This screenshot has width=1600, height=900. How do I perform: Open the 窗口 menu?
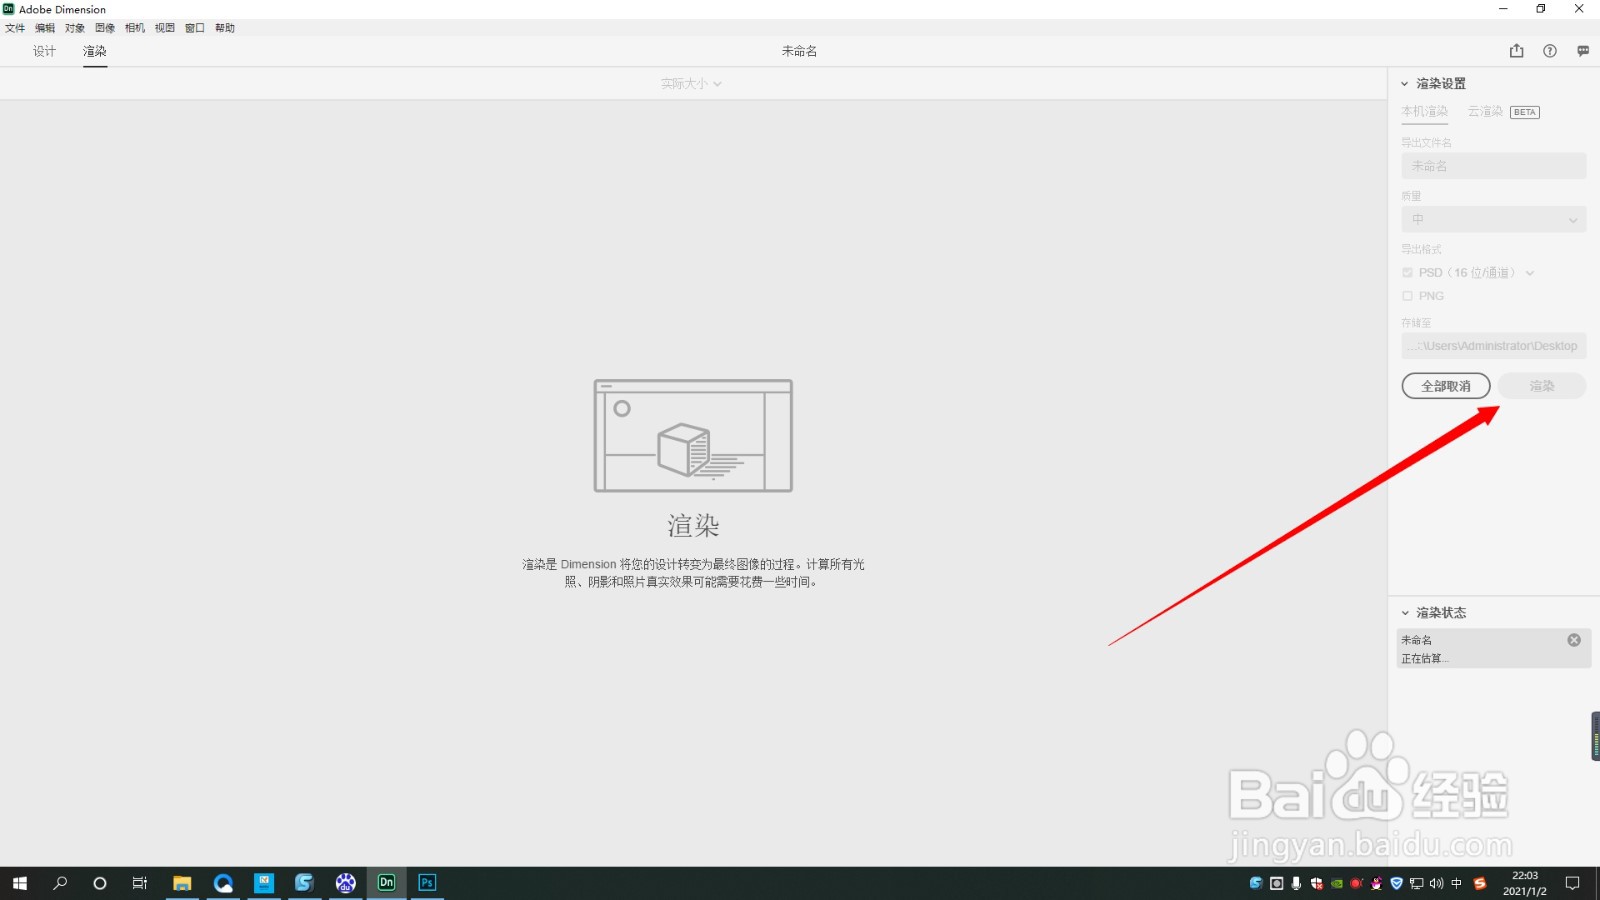195,28
